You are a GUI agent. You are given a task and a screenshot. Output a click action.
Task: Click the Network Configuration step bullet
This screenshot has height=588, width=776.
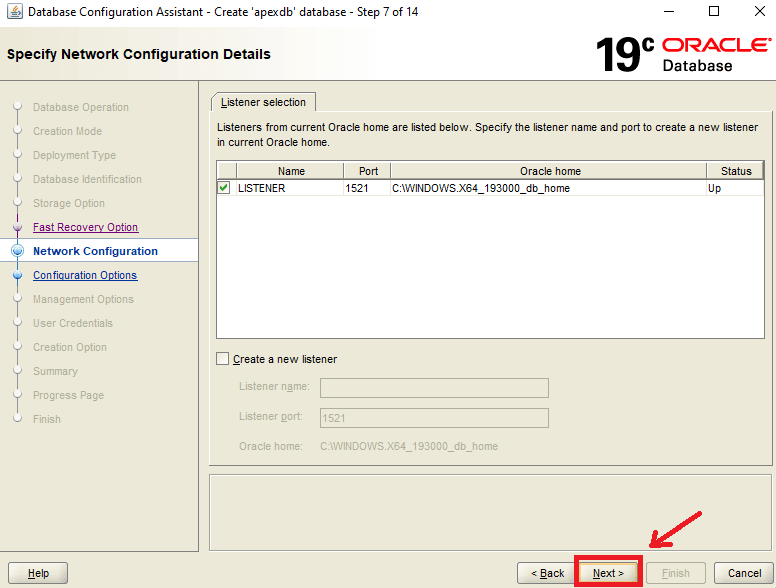pos(17,251)
